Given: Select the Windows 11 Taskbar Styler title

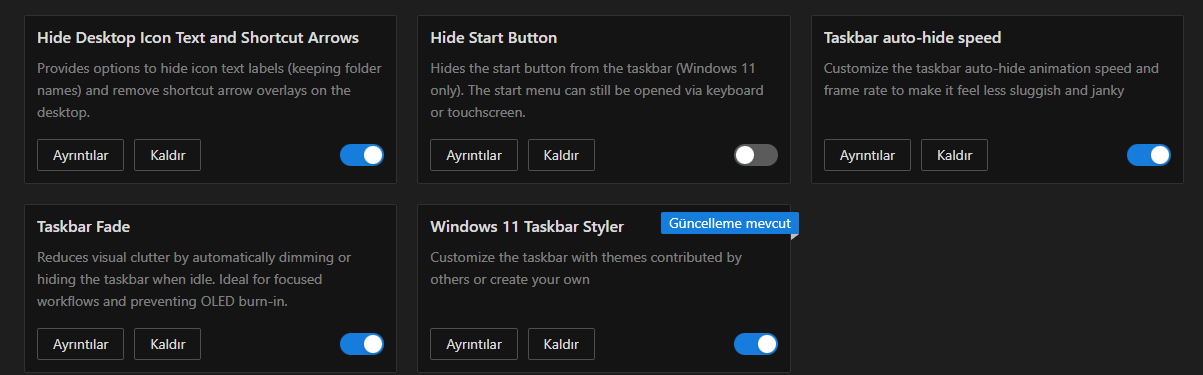Looking at the screenshot, I should pos(527,226).
